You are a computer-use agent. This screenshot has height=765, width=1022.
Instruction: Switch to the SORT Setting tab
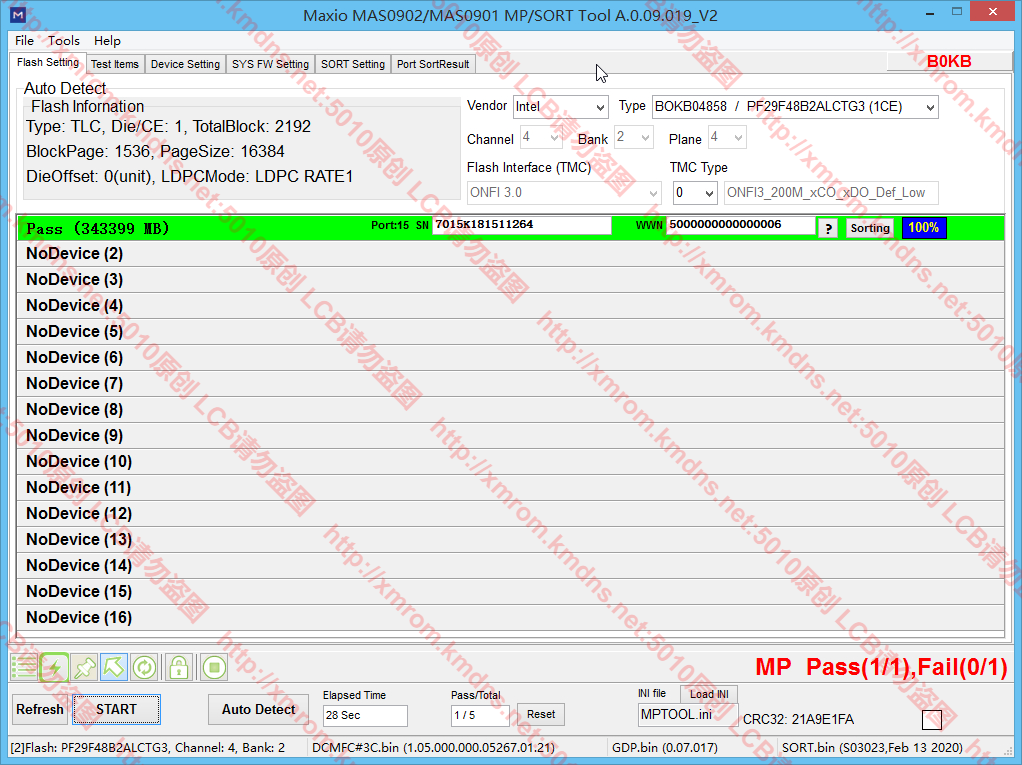pos(352,64)
